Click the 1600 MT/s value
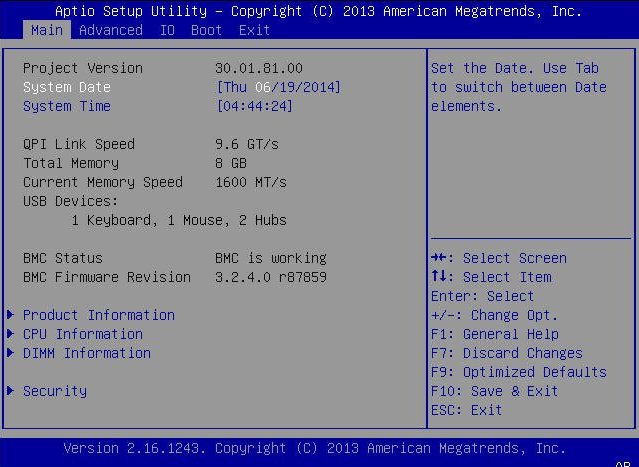Screen dimensions: 639x467 pos(251,182)
